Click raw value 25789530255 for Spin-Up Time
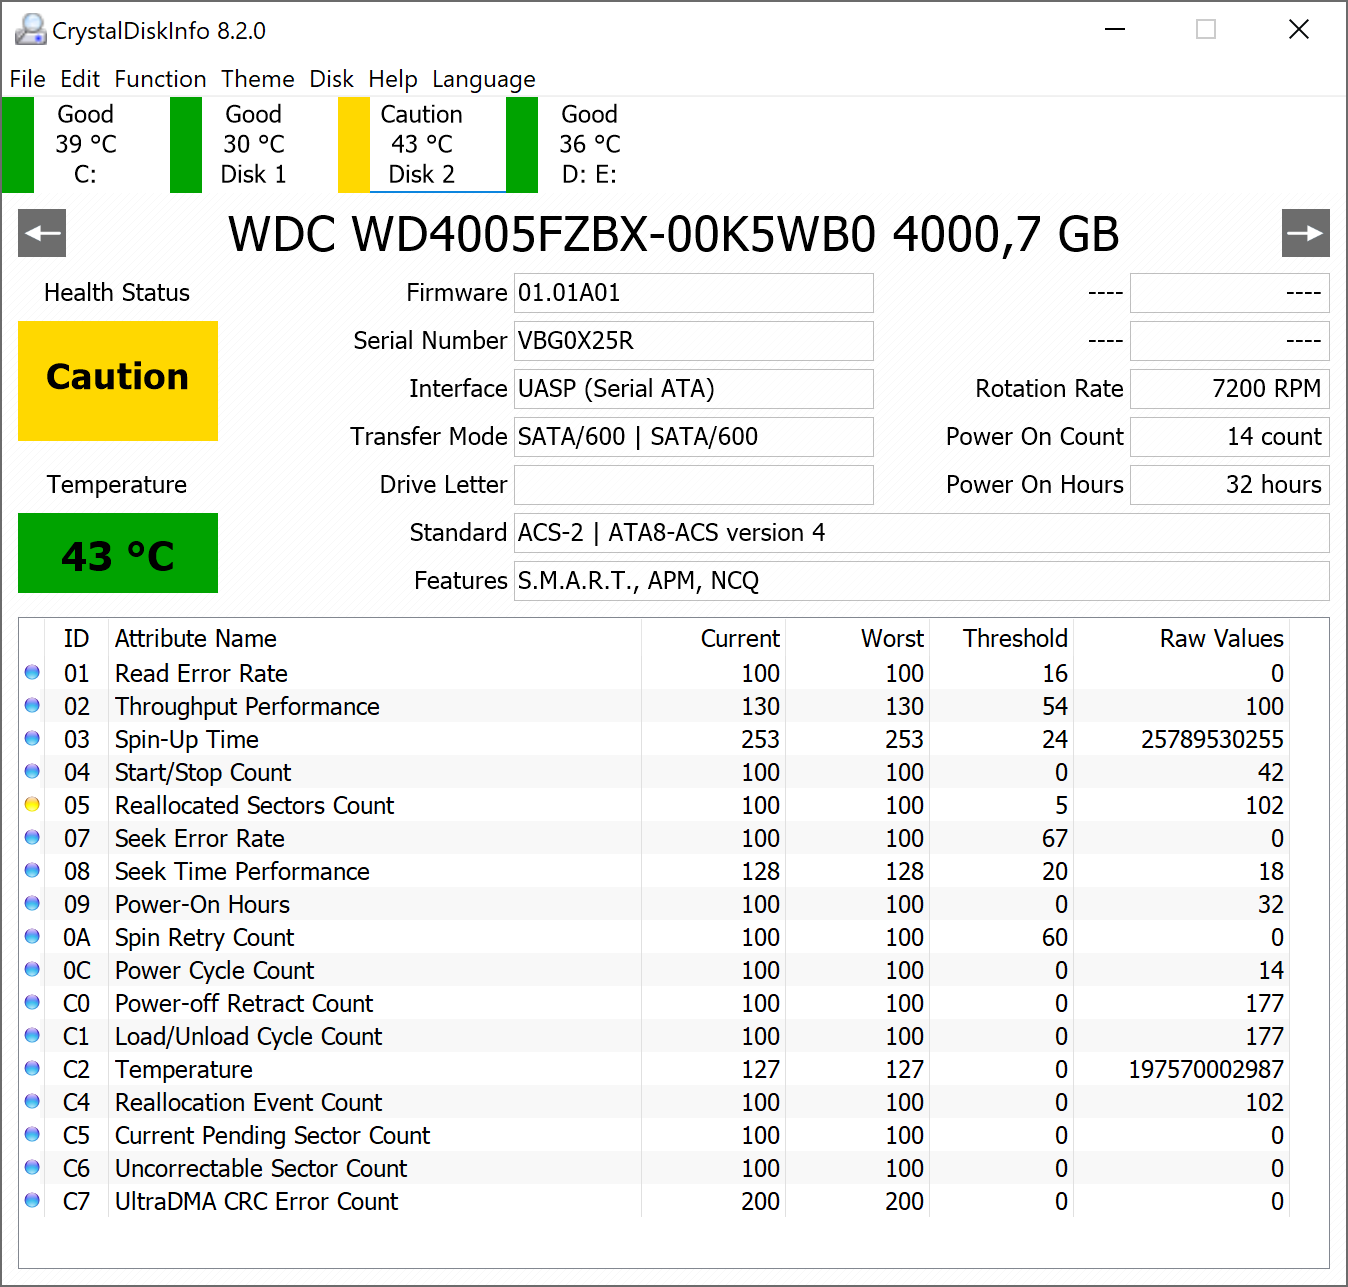 [1212, 739]
